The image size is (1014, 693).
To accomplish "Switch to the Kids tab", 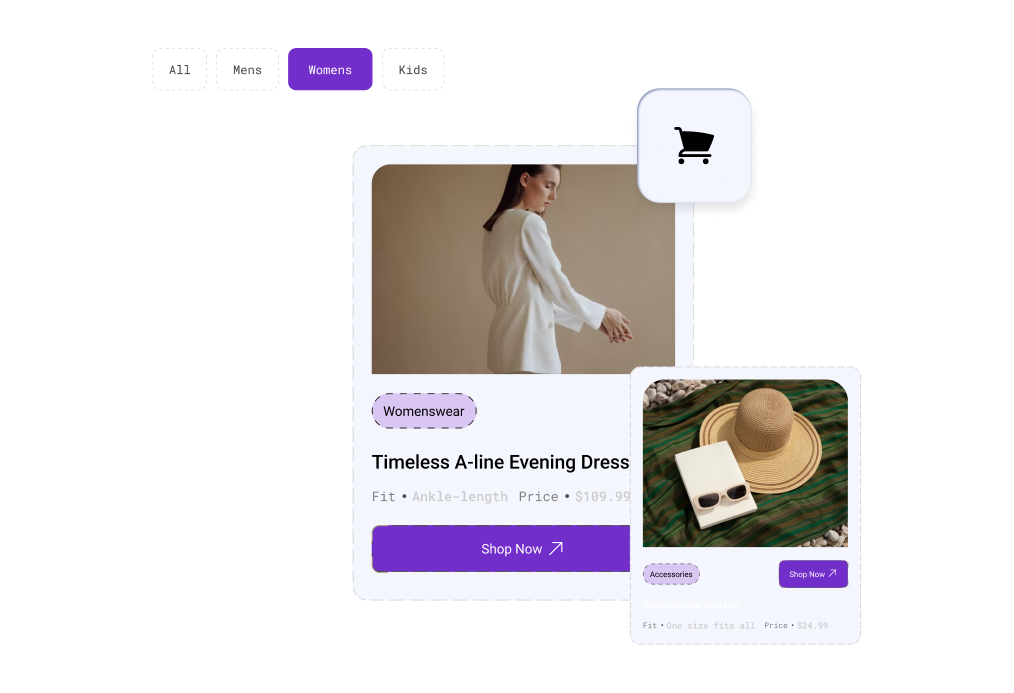I will point(413,69).
